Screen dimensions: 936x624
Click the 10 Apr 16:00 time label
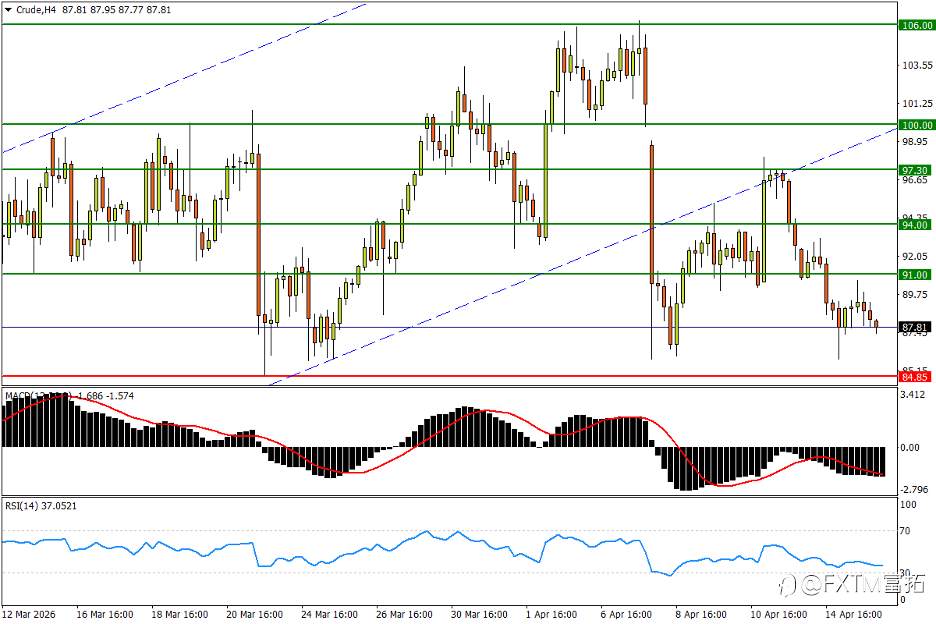(778, 614)
